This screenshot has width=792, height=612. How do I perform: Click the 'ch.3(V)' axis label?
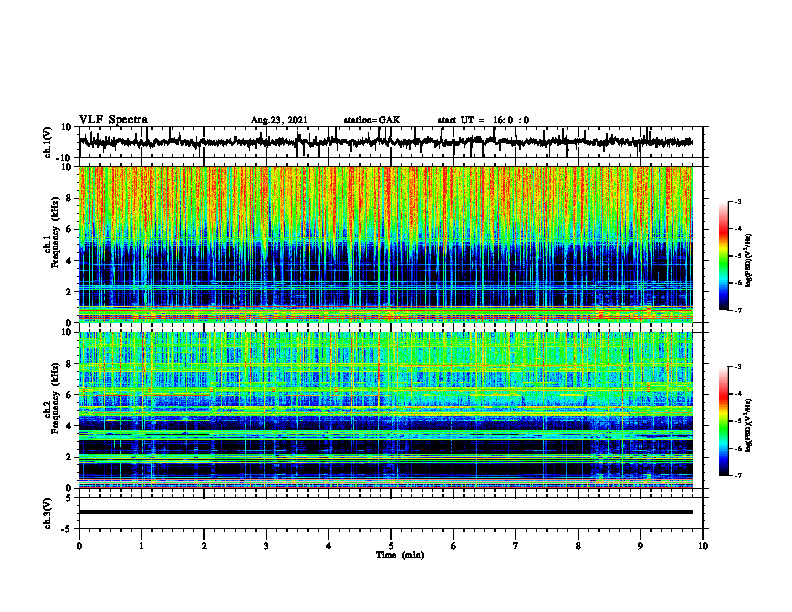48,513
